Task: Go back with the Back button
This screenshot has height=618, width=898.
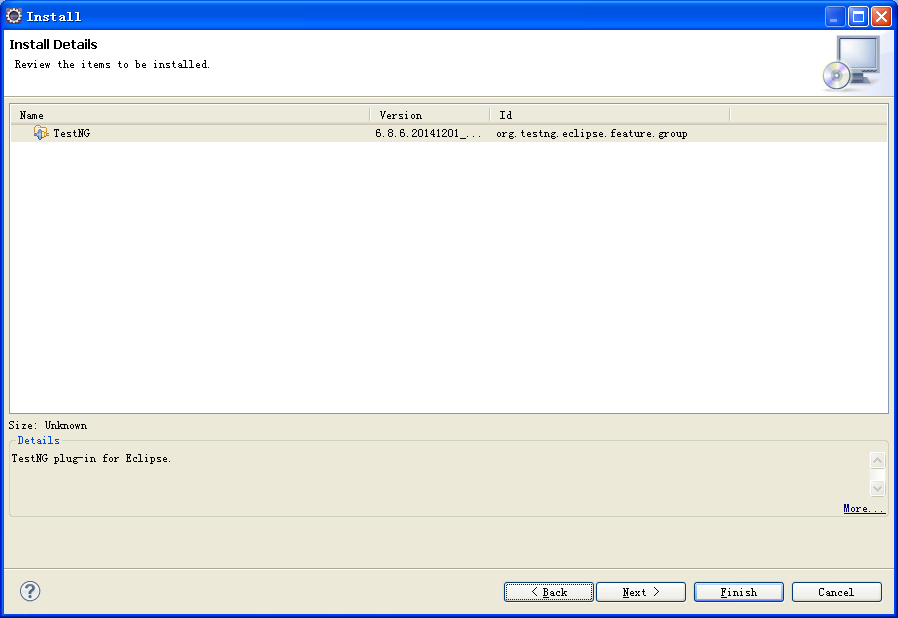Action: pyautogui.click(x=548, y=592)
